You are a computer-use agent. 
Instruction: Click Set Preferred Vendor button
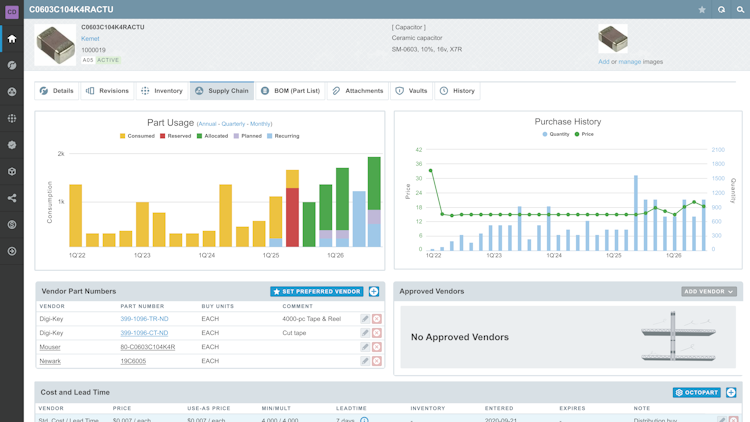[317, 291]
